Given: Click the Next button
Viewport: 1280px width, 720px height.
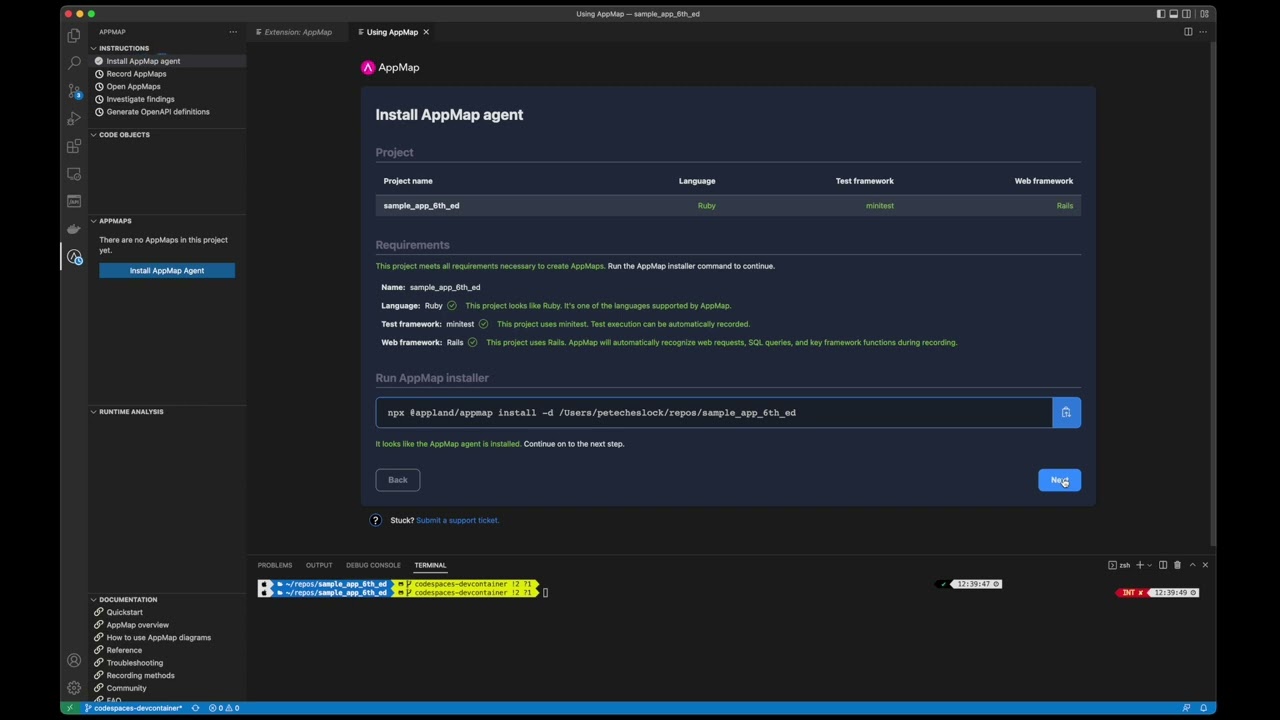Looking at the screenshot, I should (x=1059, y=480).
